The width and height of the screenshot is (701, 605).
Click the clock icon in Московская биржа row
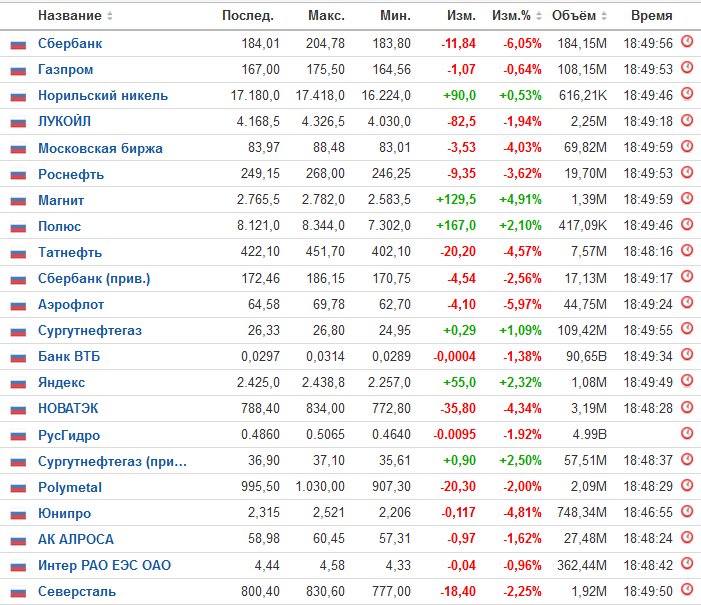point(687,146)
